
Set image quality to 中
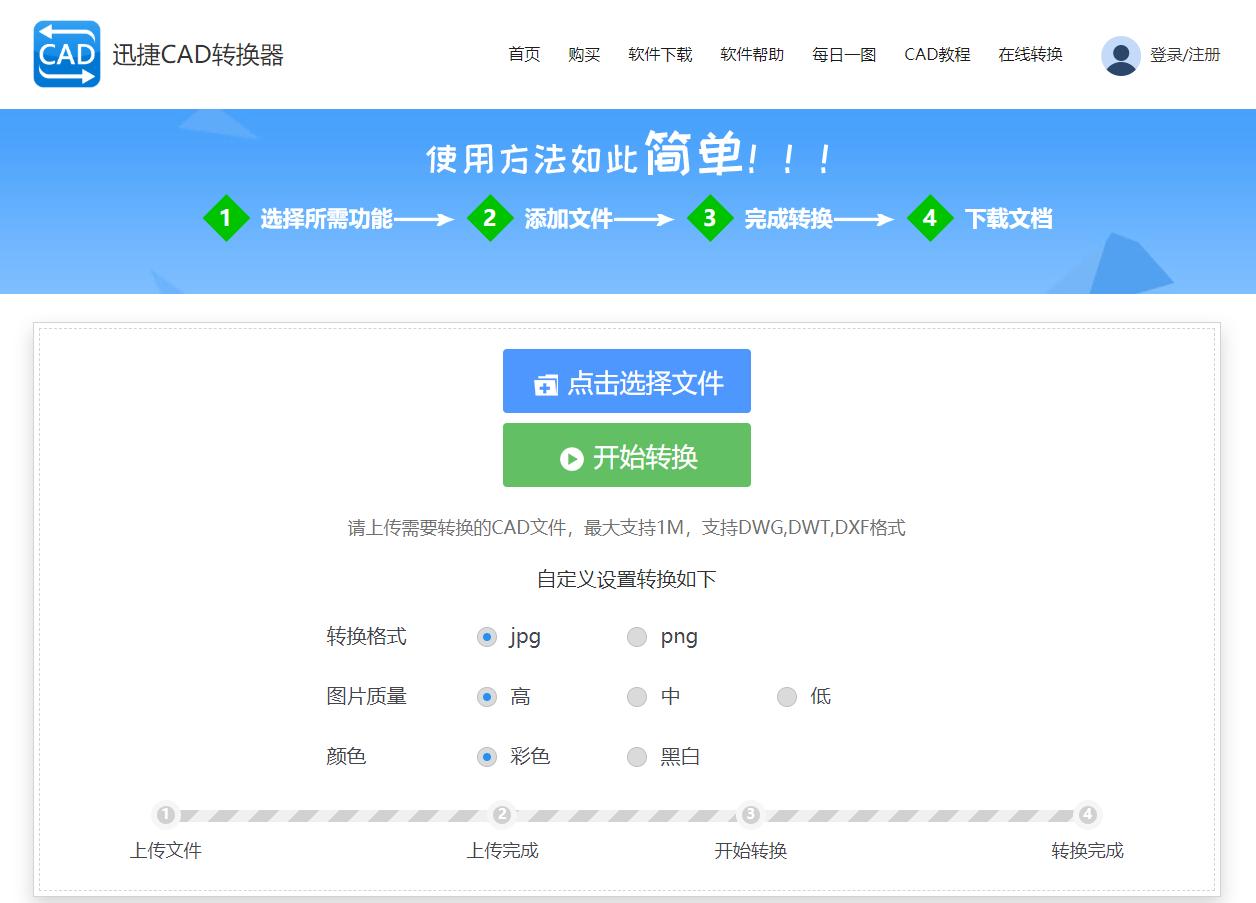[637, 697]
